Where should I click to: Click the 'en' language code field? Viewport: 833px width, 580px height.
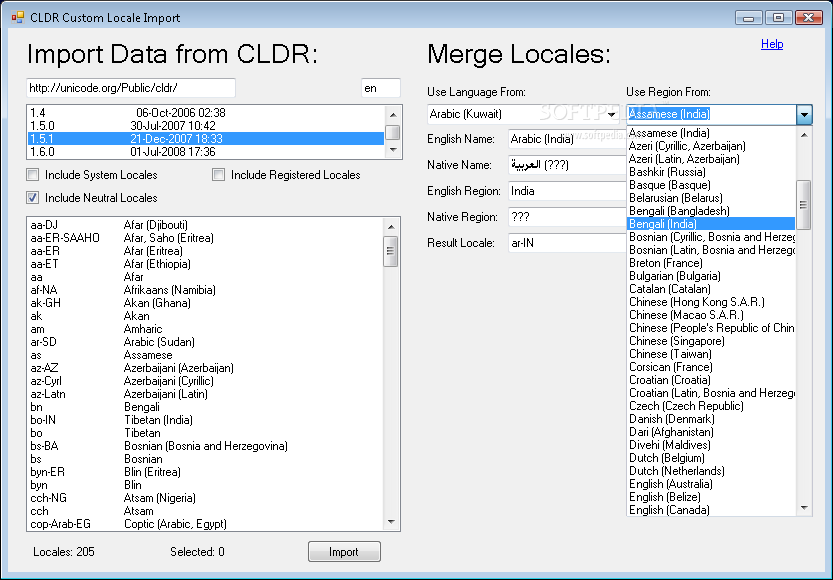(380, 88)
